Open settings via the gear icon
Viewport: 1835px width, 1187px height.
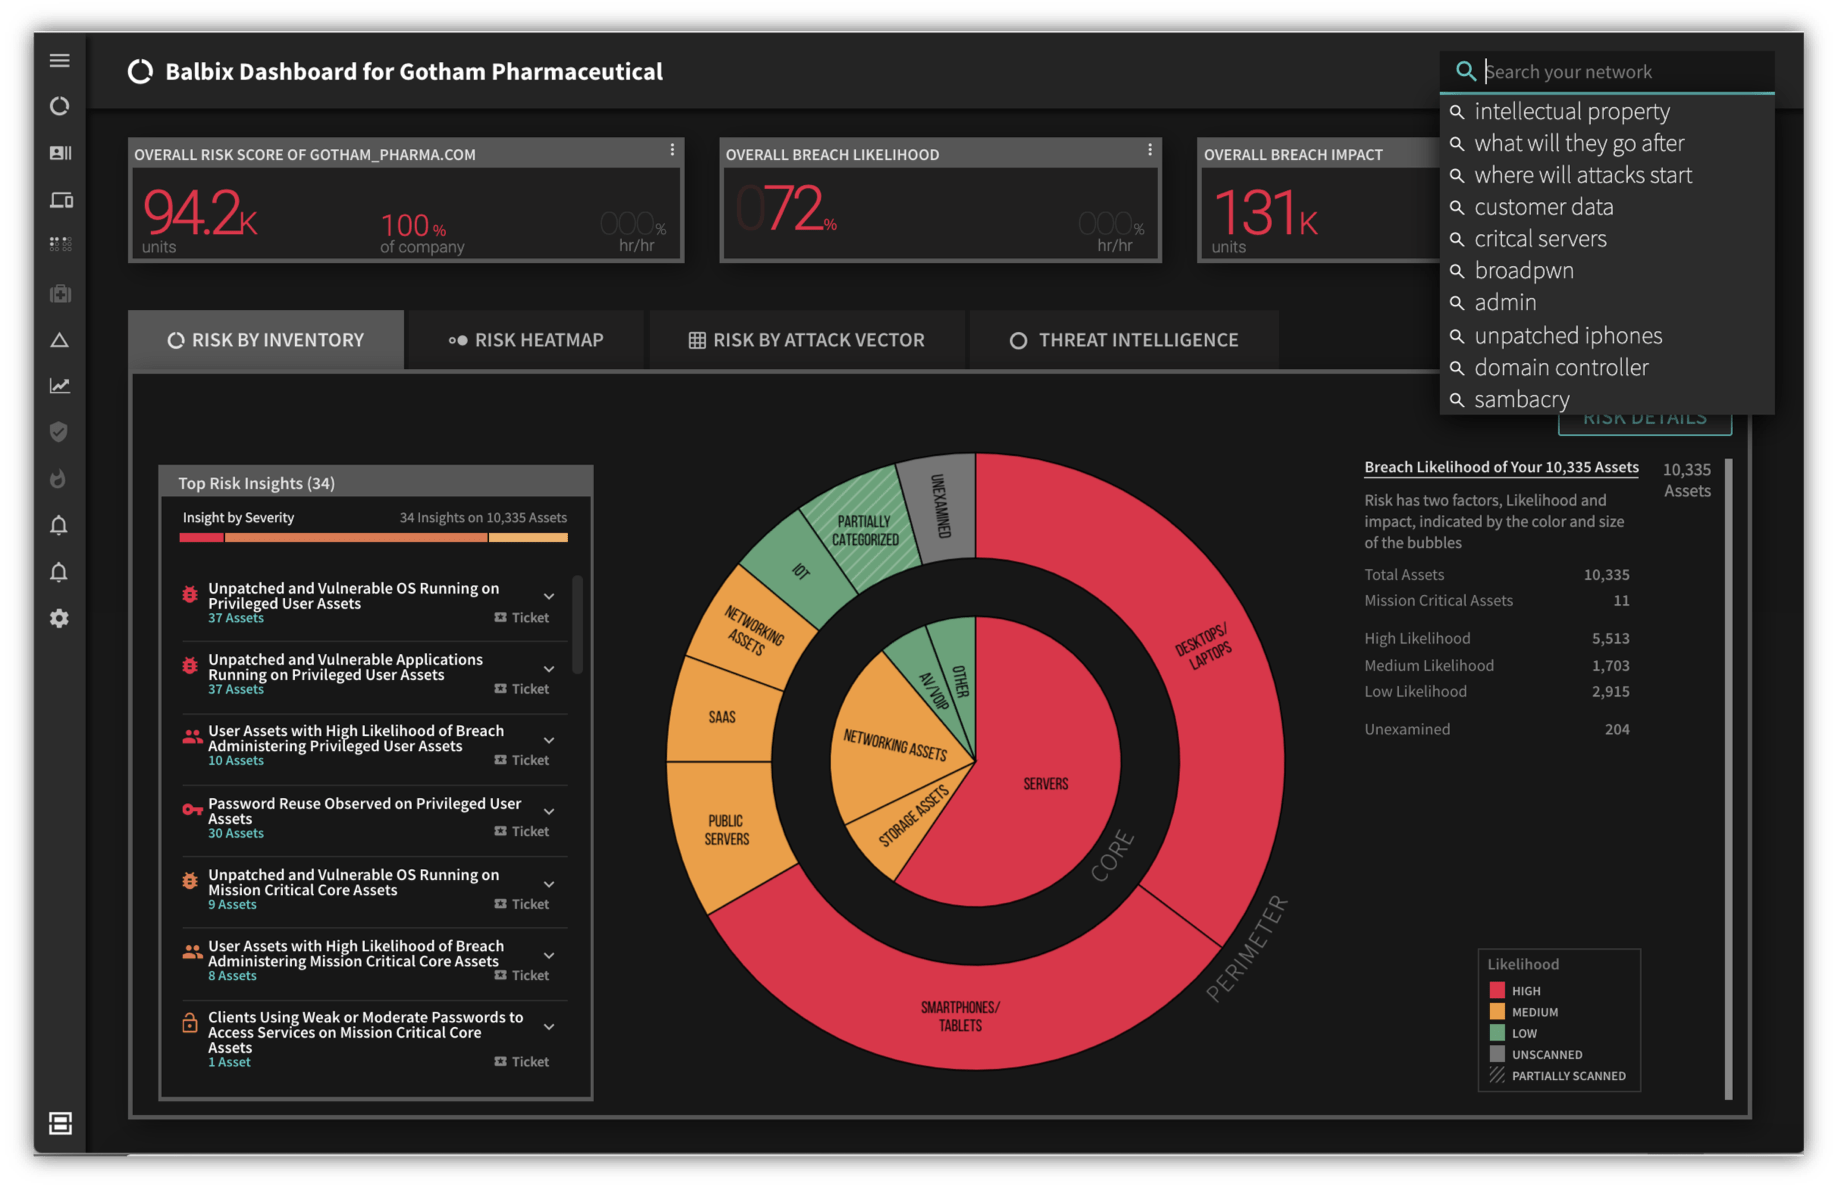(x=59, y=619)
